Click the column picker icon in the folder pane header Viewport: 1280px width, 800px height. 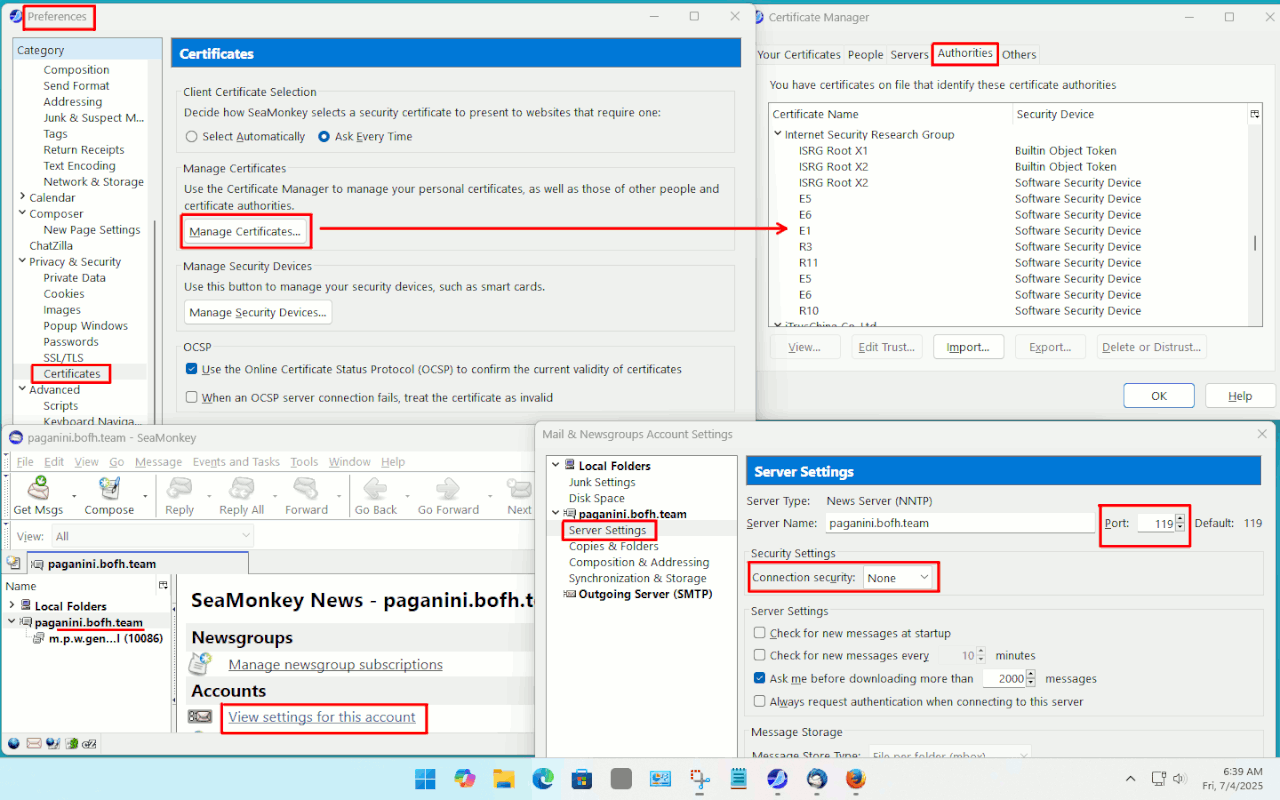tap(163, 585)
